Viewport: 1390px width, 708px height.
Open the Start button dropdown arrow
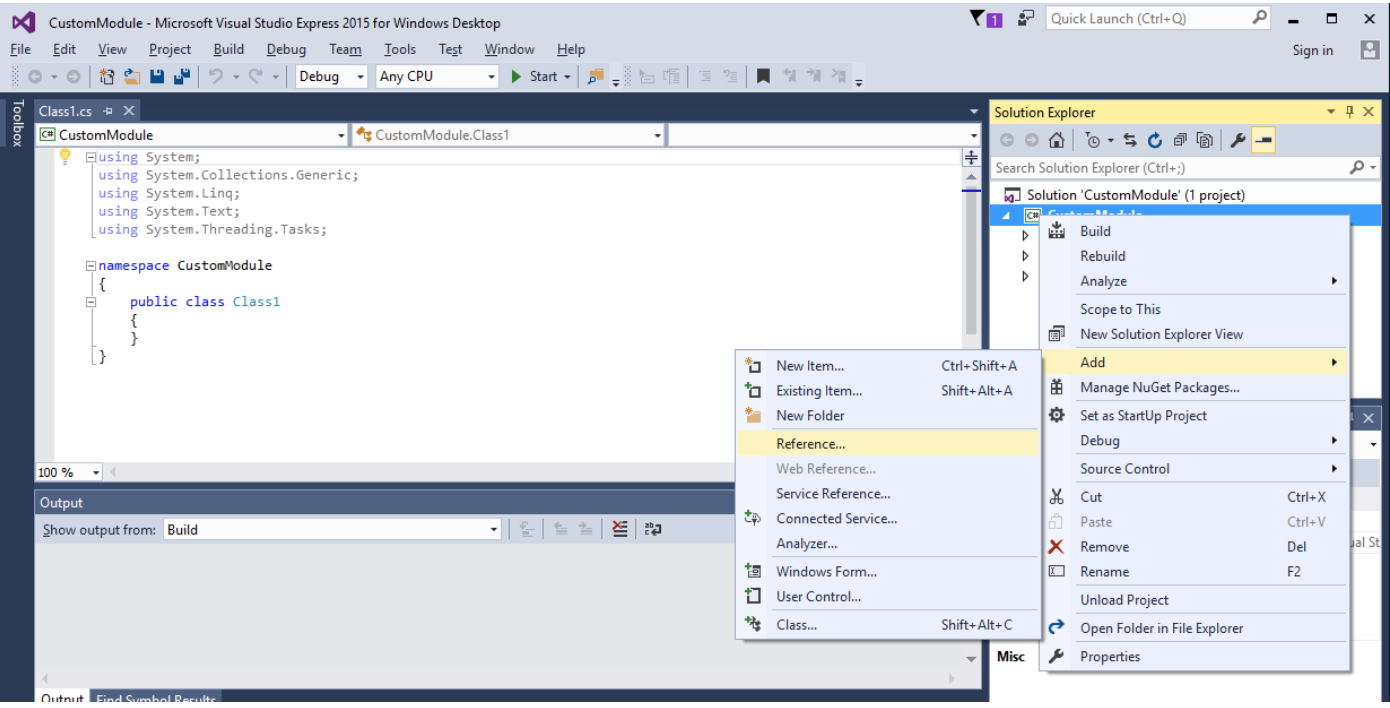567,76
